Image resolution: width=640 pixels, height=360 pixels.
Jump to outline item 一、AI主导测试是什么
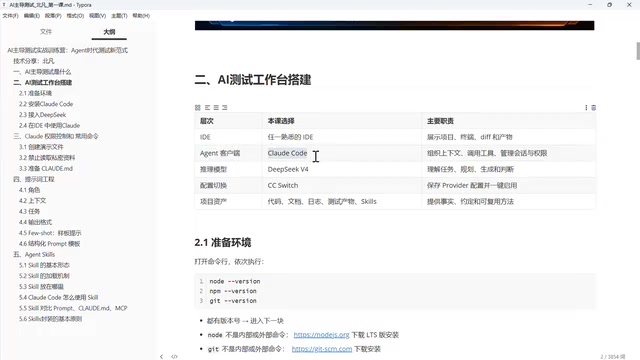click(42, 72)
